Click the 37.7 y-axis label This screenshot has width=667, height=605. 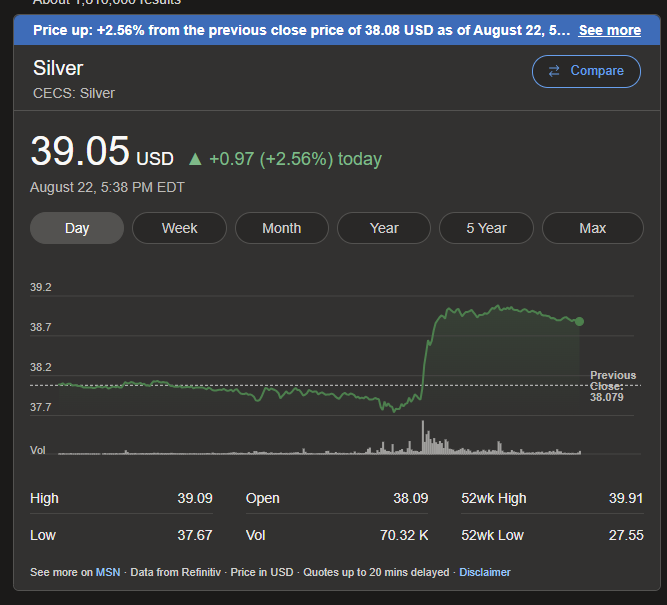click(x=40, y=407)
